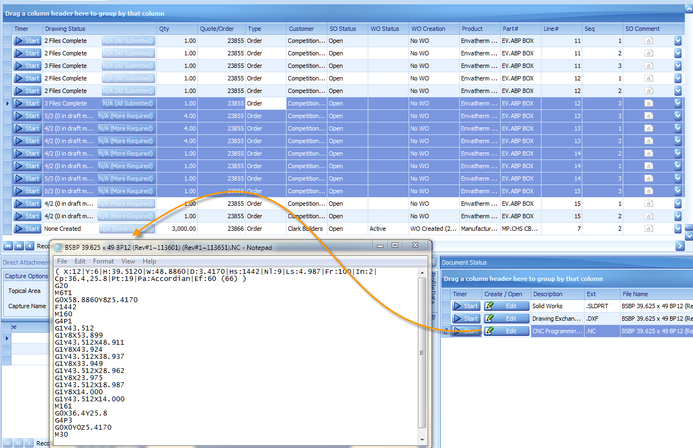Select the 'CNC Programmin...' description cell
Viewport: 693px width, 448px height.
pyautogui.click(x=557, y=330)
